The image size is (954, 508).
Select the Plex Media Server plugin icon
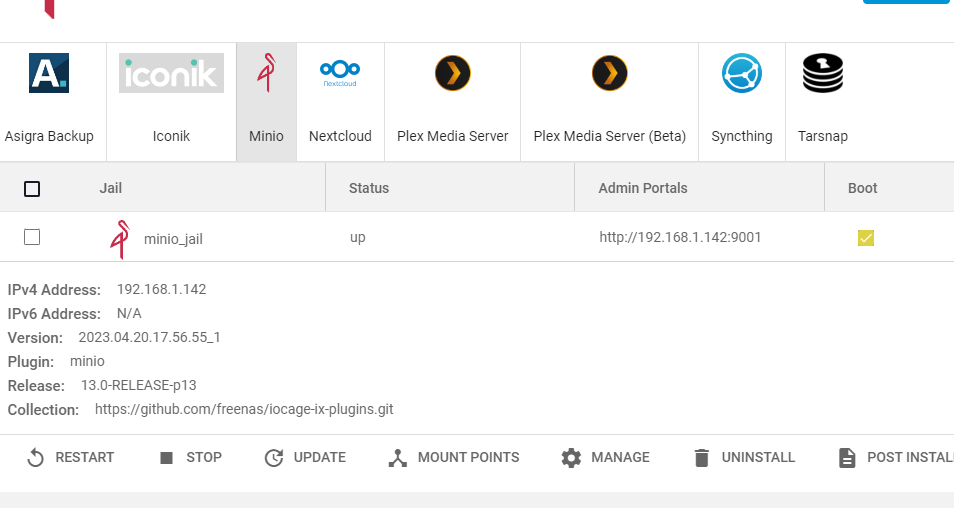click(x=453, y=73)
